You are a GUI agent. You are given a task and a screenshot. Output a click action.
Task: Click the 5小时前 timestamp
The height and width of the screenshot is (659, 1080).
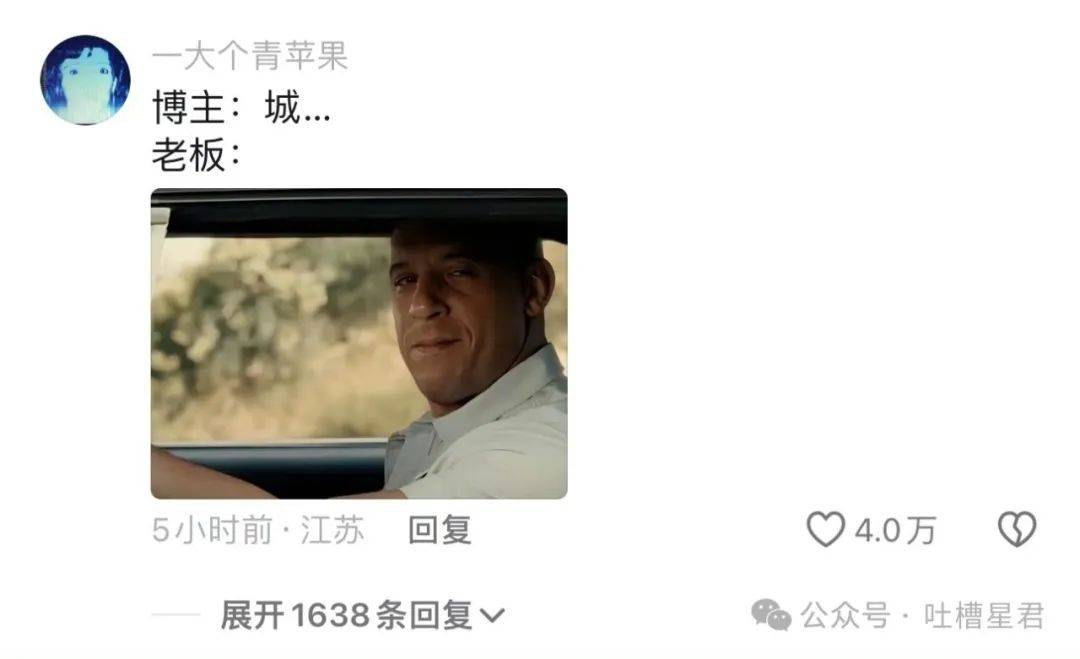212,530
